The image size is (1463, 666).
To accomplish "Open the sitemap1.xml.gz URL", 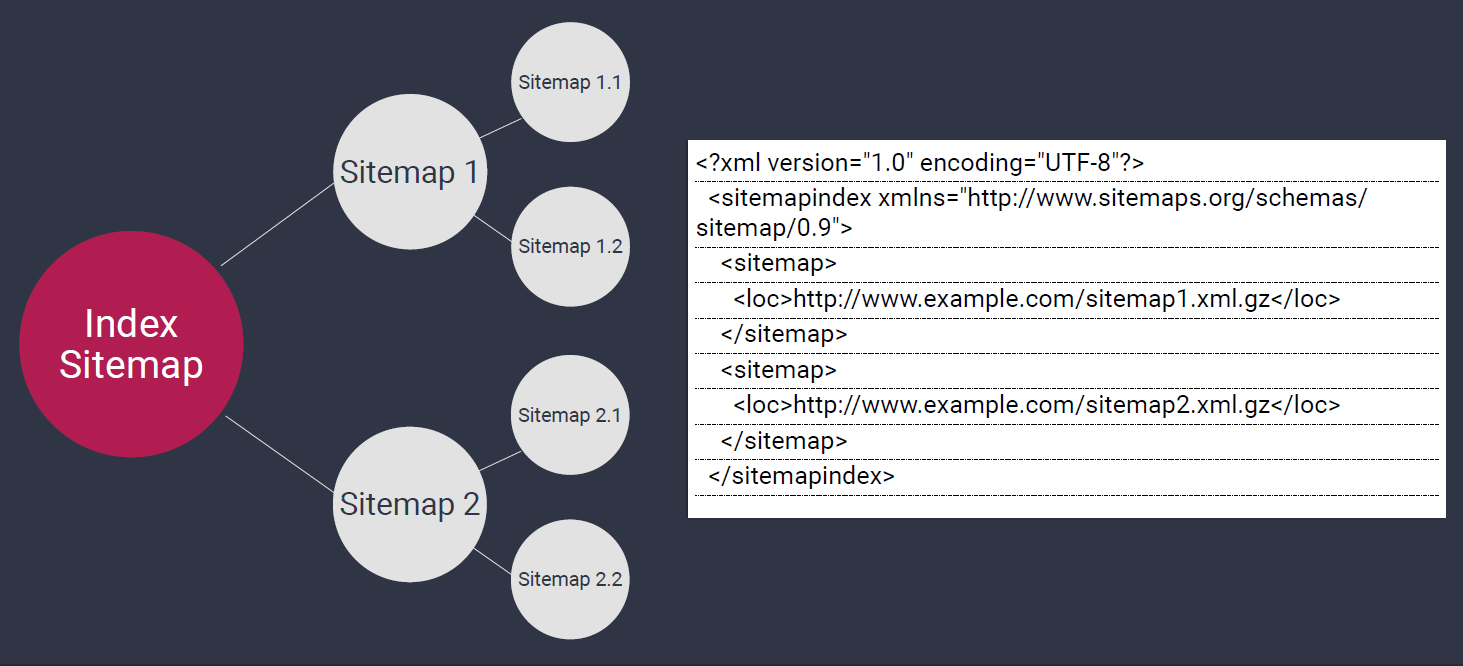I will click(1031, 299).
